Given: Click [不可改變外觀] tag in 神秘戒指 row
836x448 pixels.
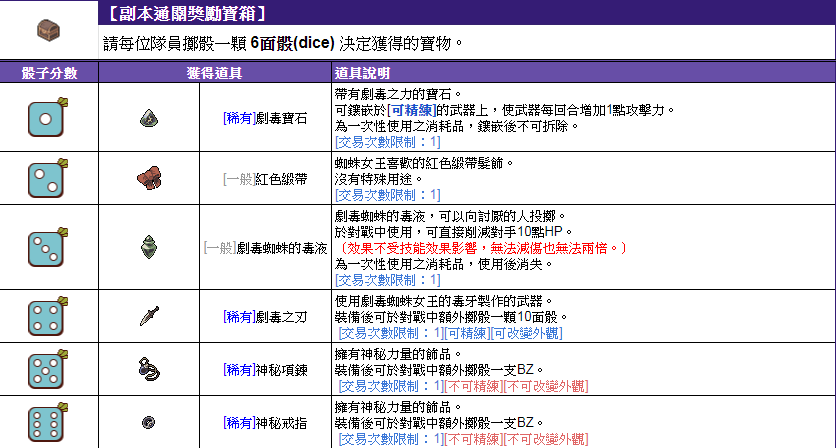Looking at the screenshot, I should coord(546,439).
